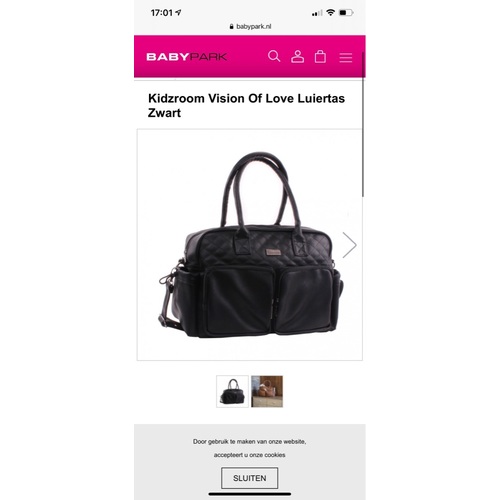
Task: Show next product image with right chevron
Action: coord(349,245)
